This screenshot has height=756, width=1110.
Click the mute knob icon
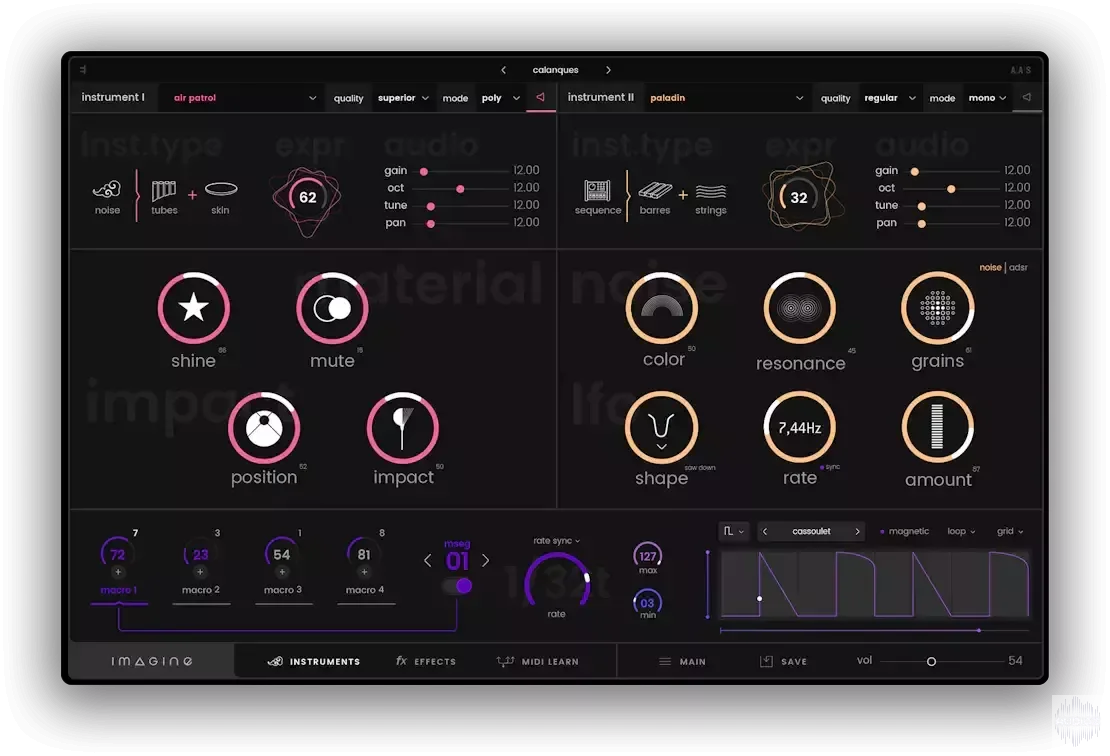[332, 308]
